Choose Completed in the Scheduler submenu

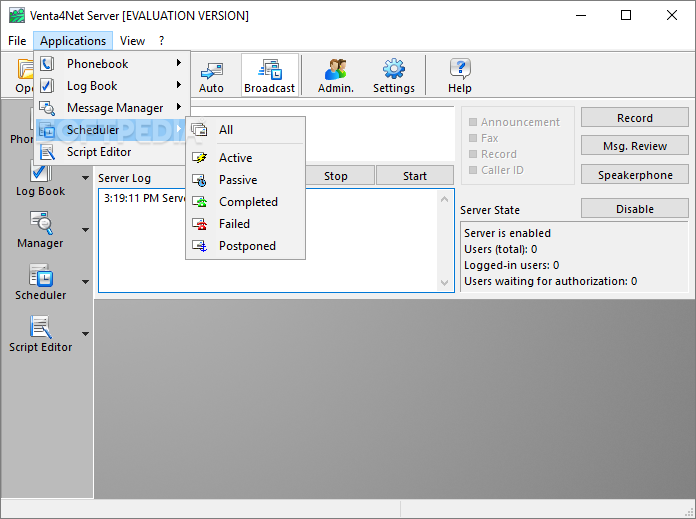click(246, 202)
